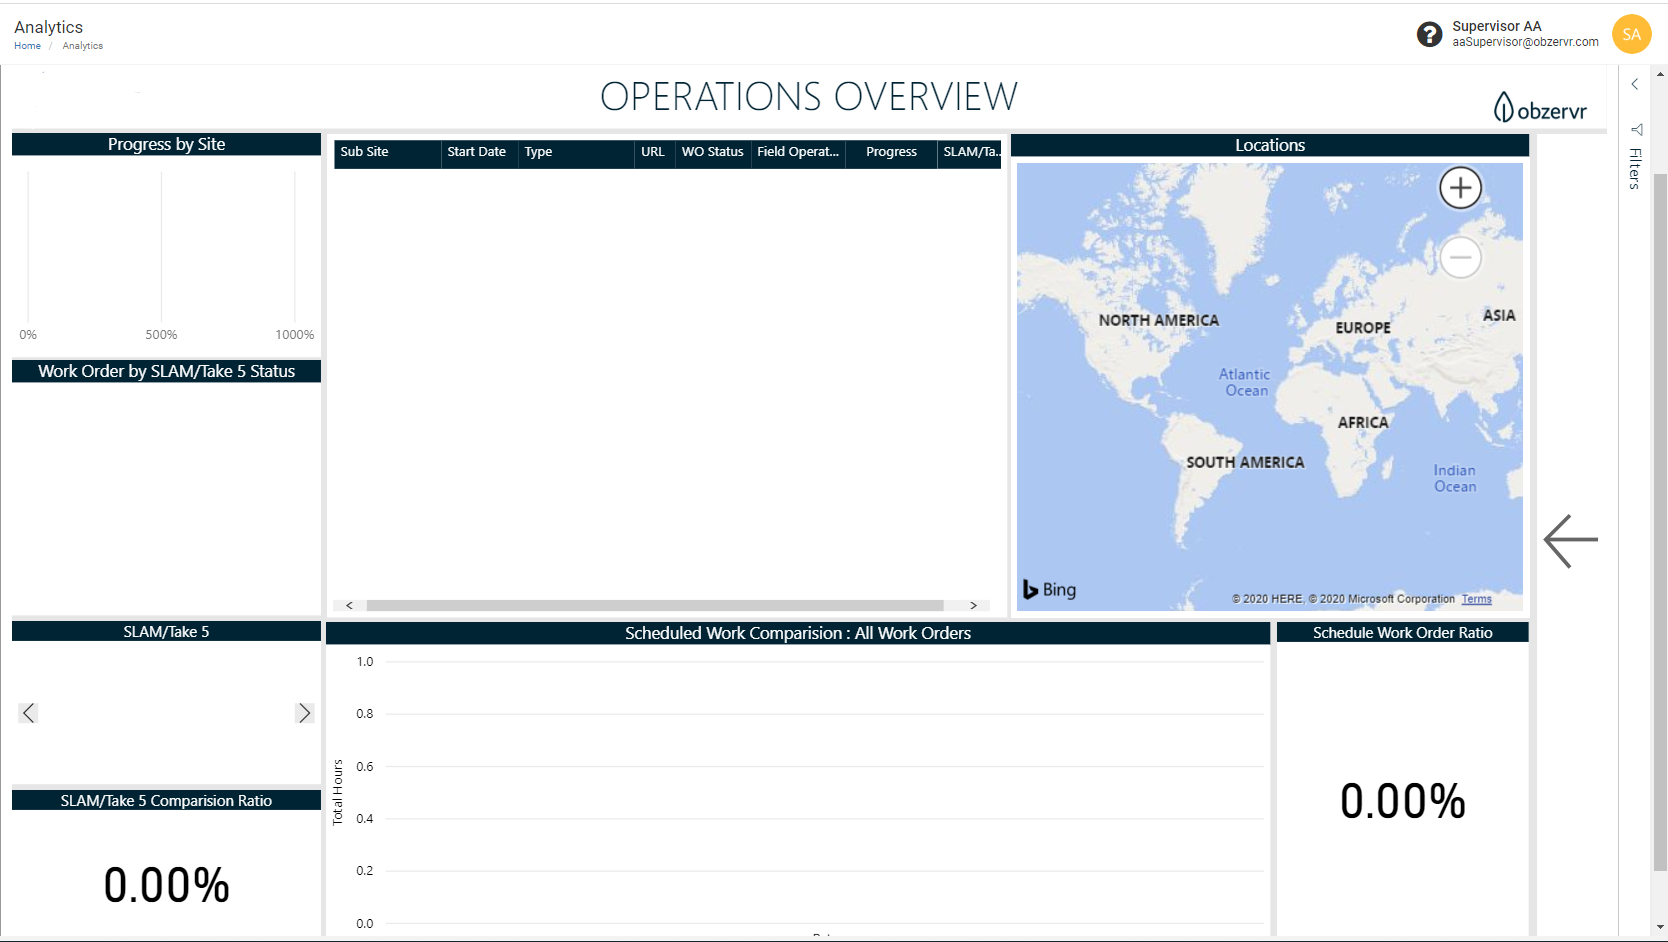Click AFRICA label on map
The width and height of the screenshot is (1668, 942).
[x=1363, y=423]
